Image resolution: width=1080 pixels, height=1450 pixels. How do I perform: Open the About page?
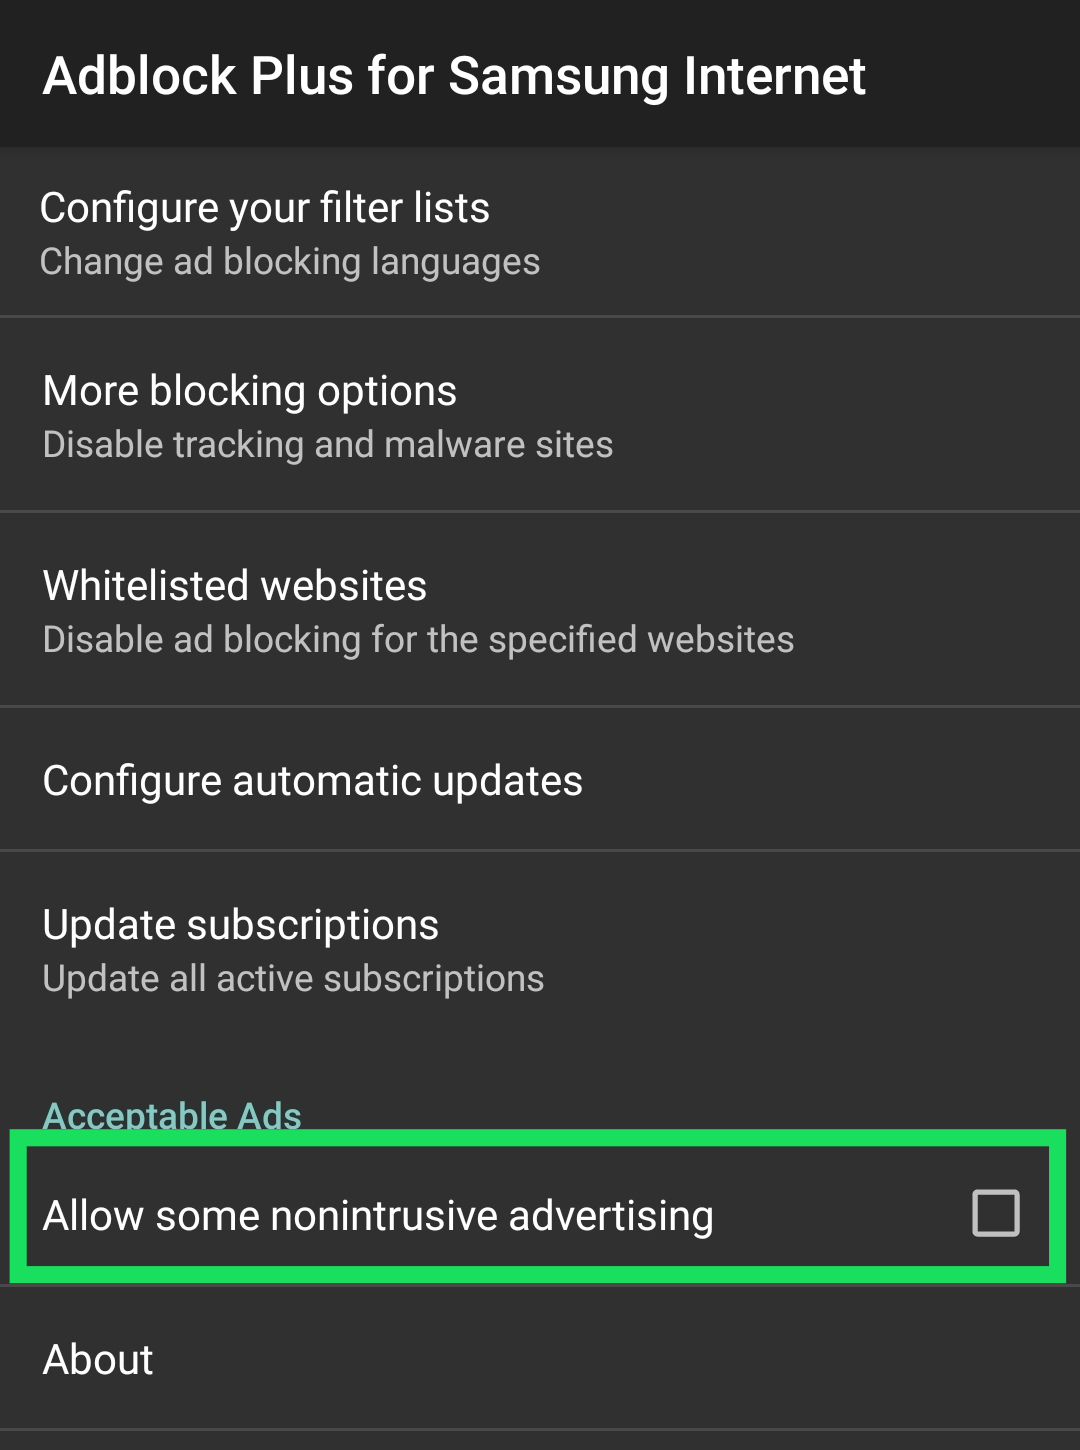tap(97, 1358)
